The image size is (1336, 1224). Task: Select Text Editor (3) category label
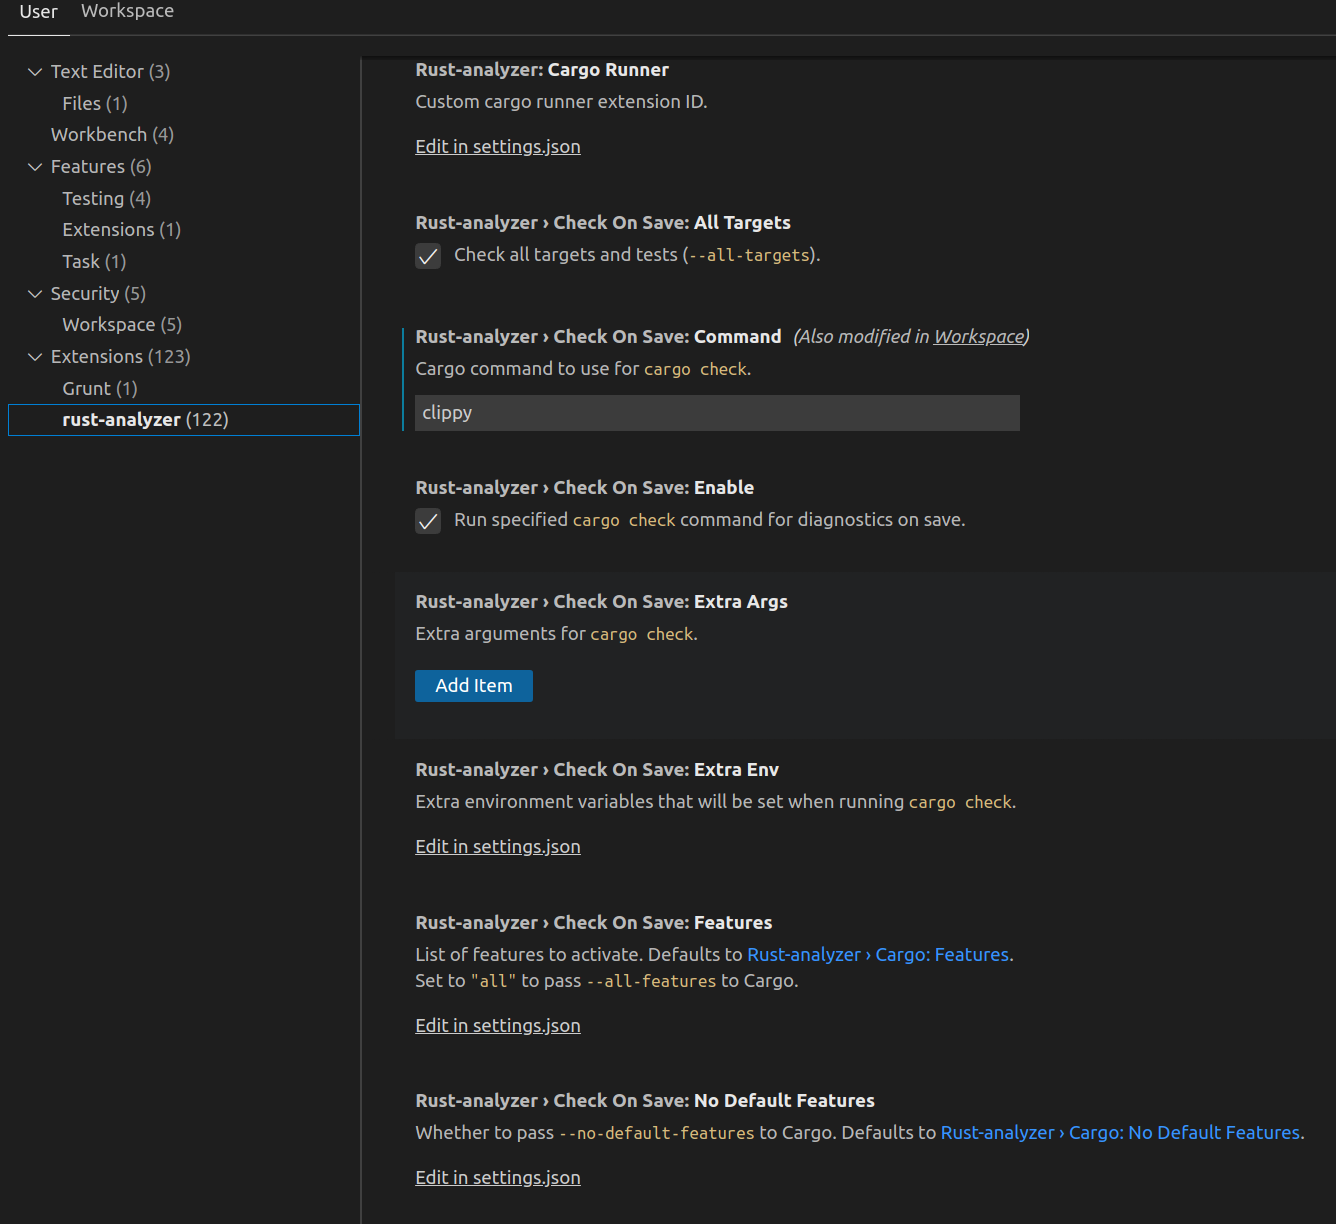[x=110, y=72]
